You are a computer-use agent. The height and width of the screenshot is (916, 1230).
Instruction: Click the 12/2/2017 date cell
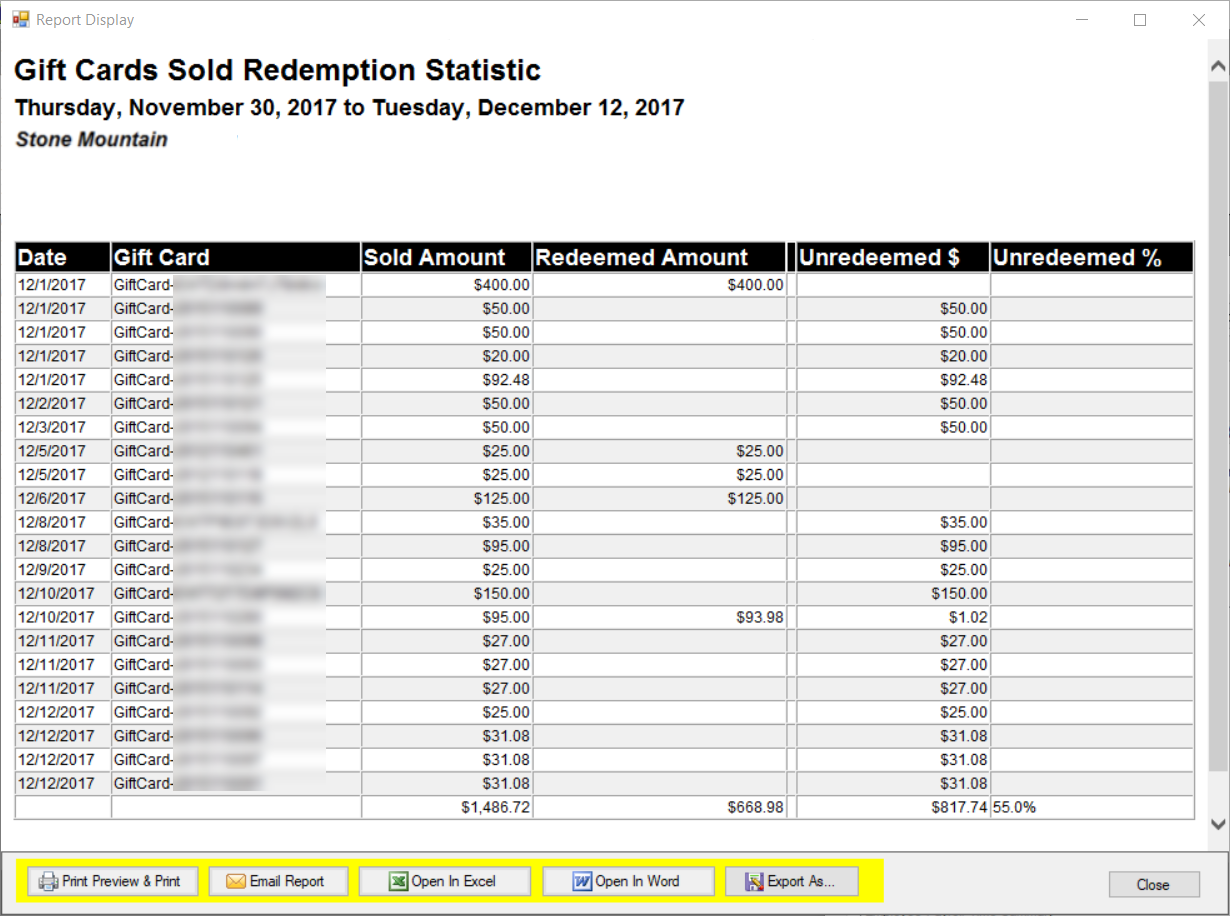pos(62,403)
